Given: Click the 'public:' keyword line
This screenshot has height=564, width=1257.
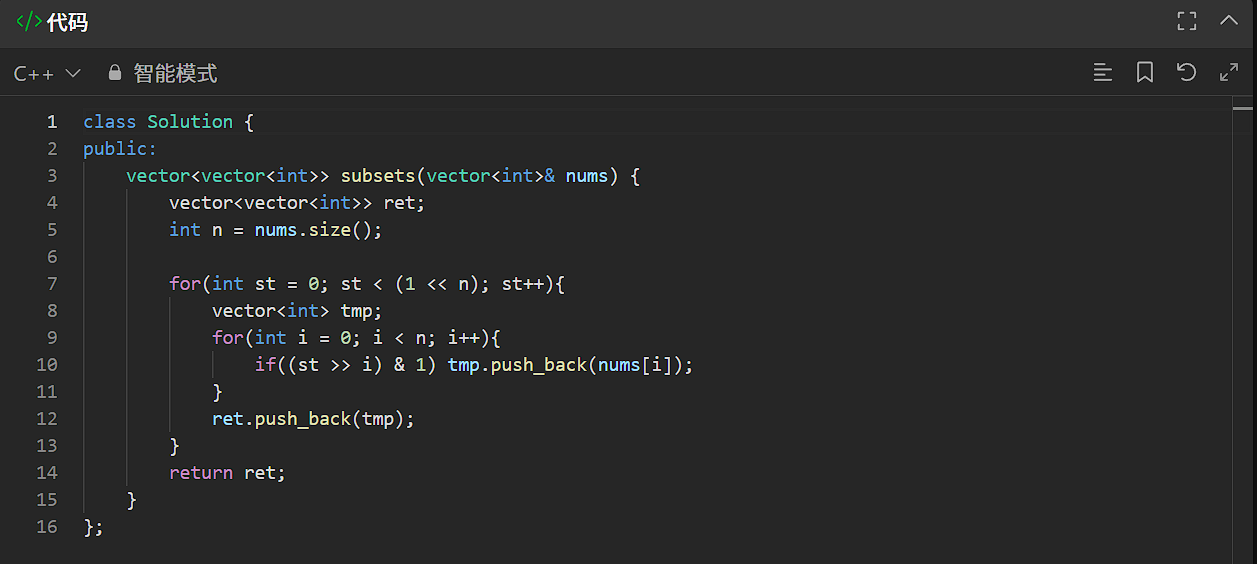Looking at the screenshot, I should (x=120, y=149).
